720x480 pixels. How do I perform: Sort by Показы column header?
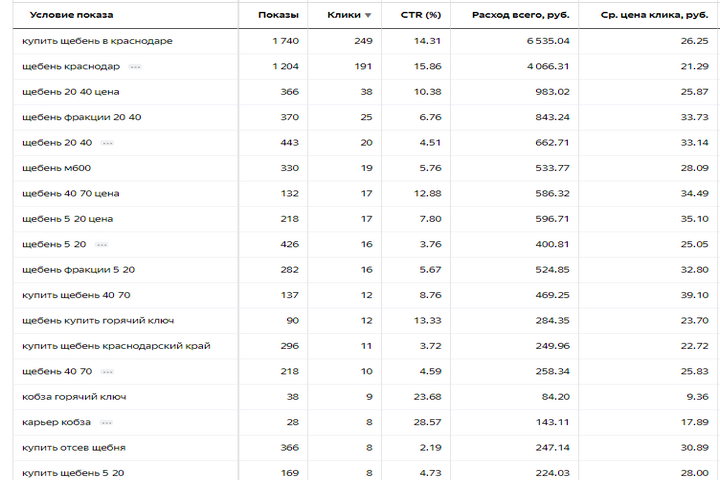point(278,15)
